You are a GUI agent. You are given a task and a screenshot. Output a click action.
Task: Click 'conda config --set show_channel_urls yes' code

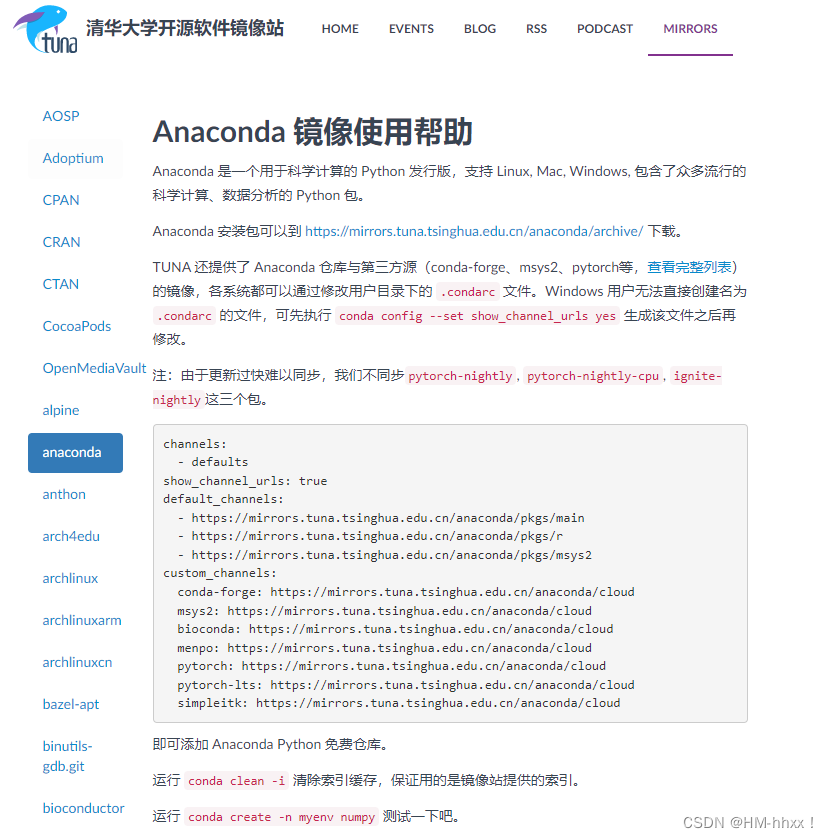click(x=477, y=316)
